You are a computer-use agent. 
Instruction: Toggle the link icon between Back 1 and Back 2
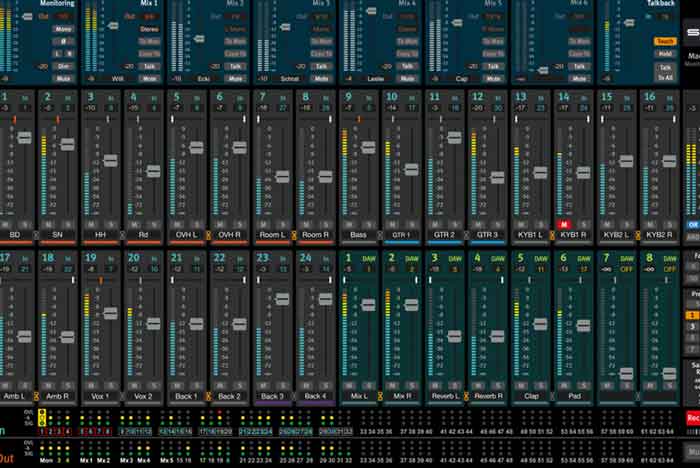coord(208,396)
